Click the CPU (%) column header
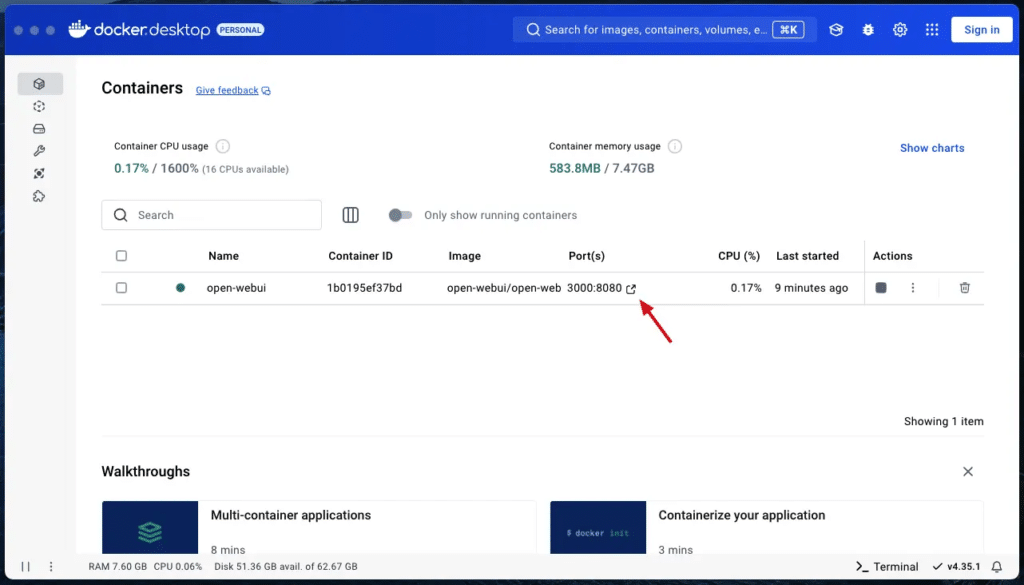This screenshot has width=1024, height=585. 739,256
